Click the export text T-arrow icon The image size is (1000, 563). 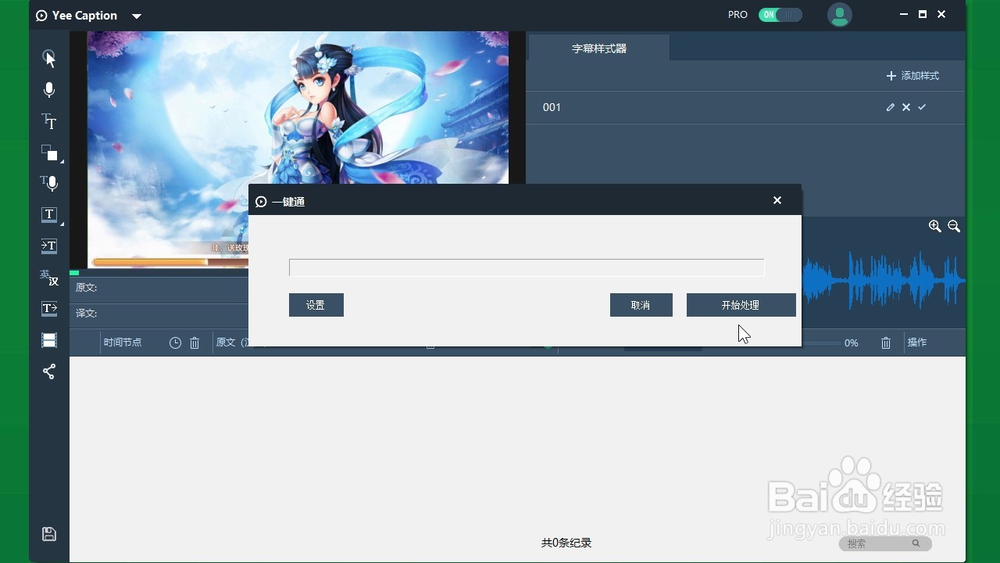(x=49, y=309)
